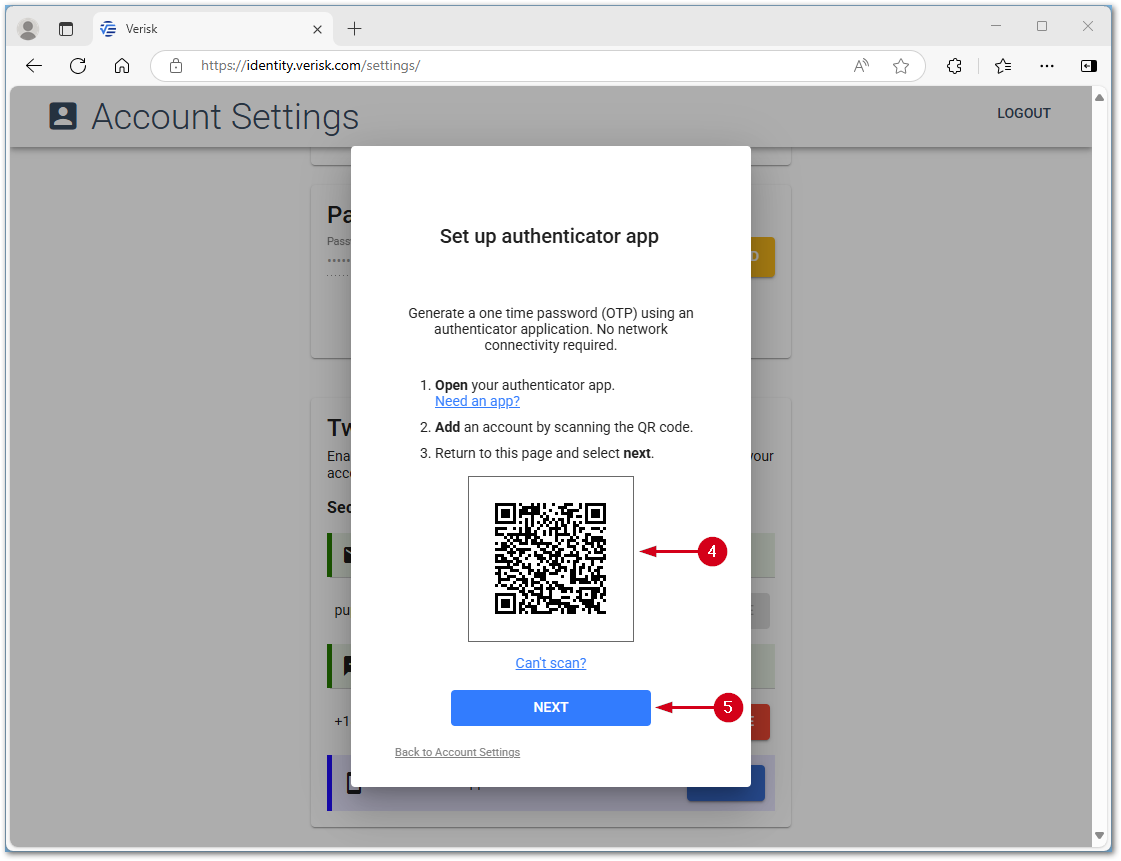Click LOGOUT in the header
The width and height of the screenshot is (1121, 861).
[x=1023, y=113]
